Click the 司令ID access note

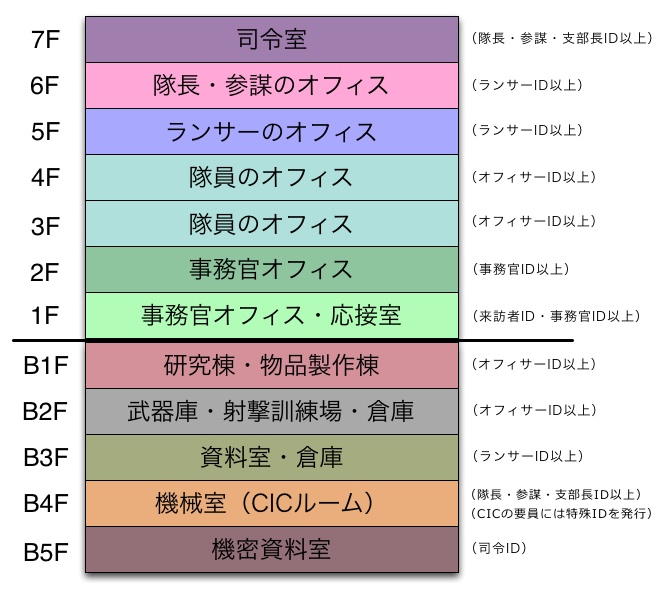point(499,548)
